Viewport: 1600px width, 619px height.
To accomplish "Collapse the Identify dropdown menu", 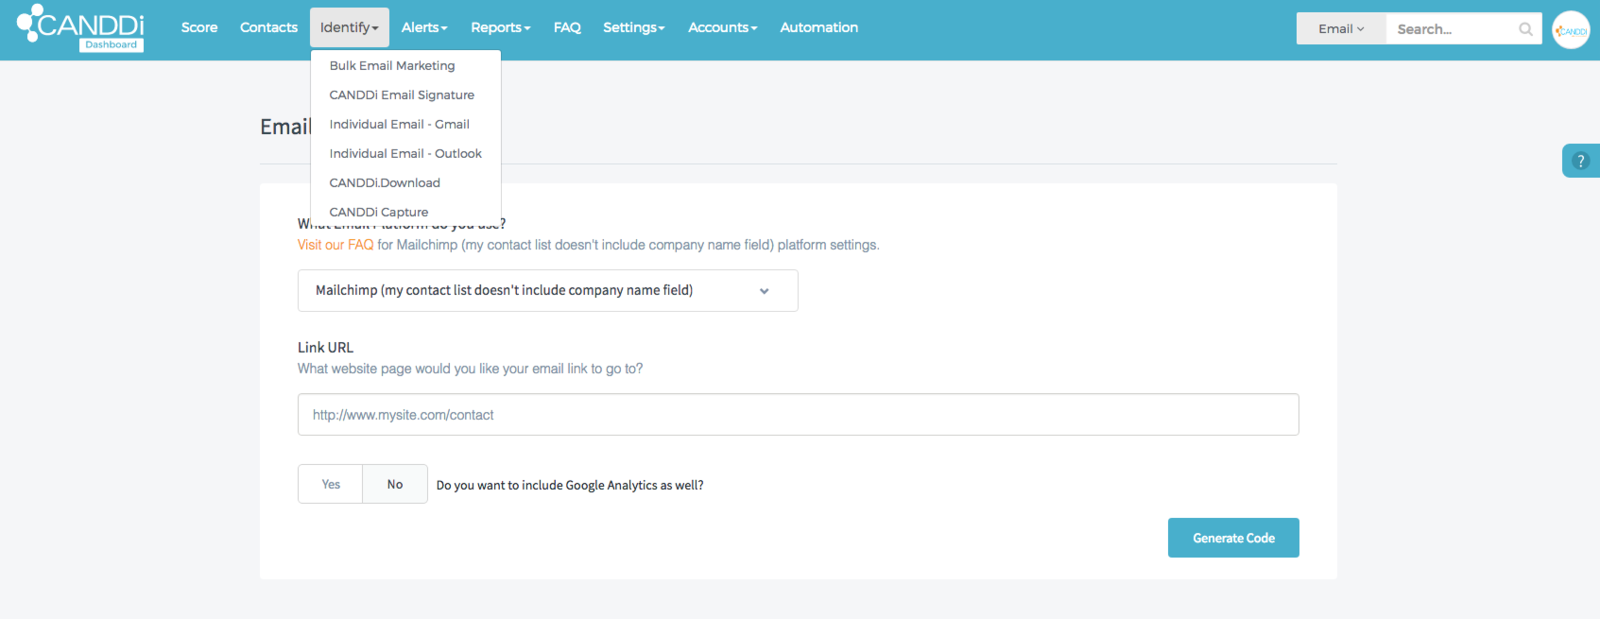I will (x=349, y=28).
